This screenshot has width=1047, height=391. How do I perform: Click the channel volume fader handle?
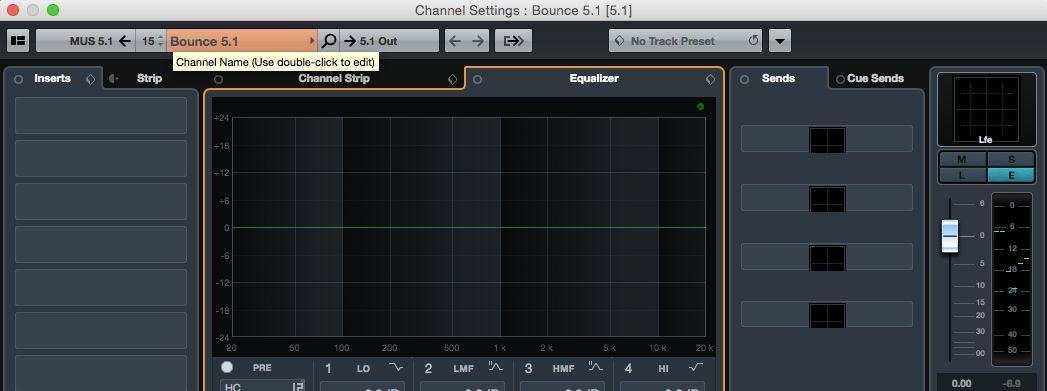click(950, 236)
